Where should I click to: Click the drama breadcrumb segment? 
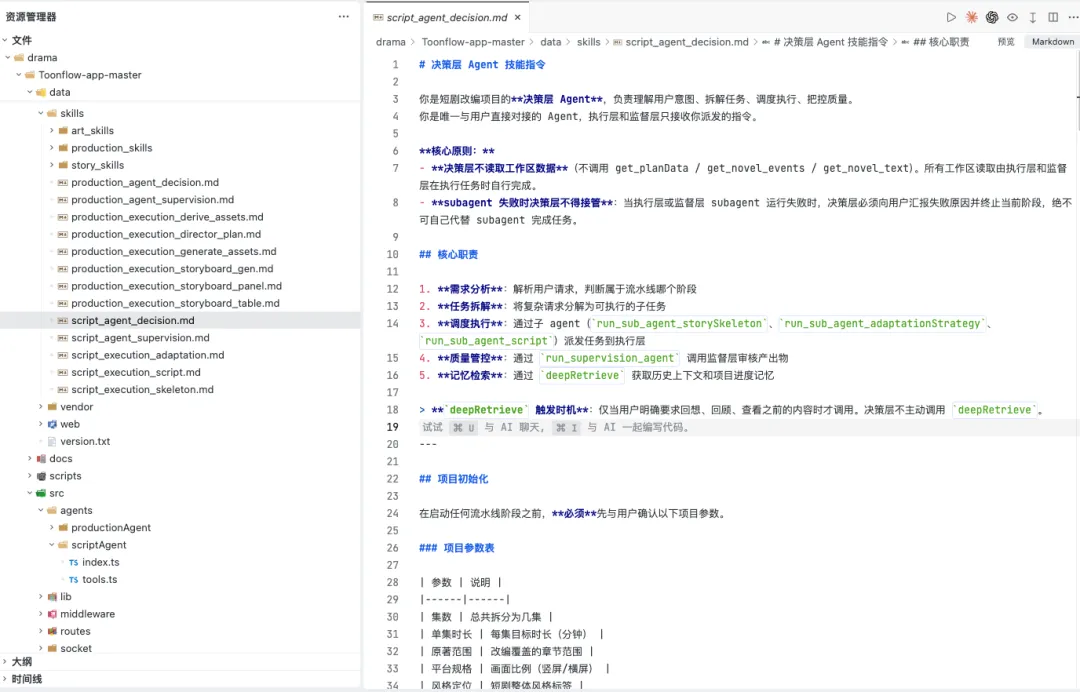tap(391, 42)
